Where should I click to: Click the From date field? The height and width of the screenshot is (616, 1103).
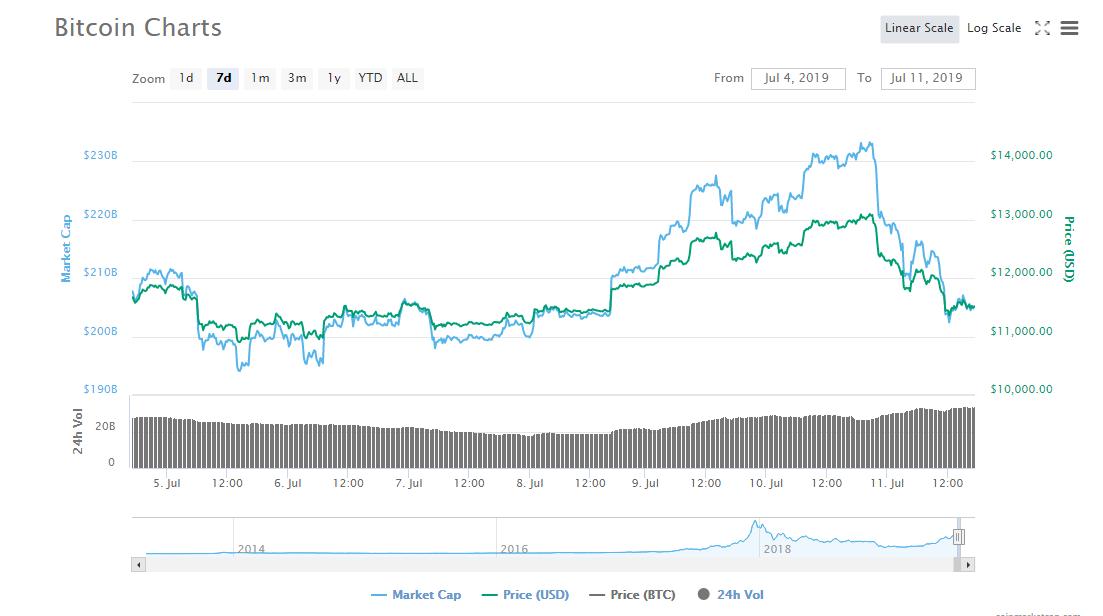(798, 78)
